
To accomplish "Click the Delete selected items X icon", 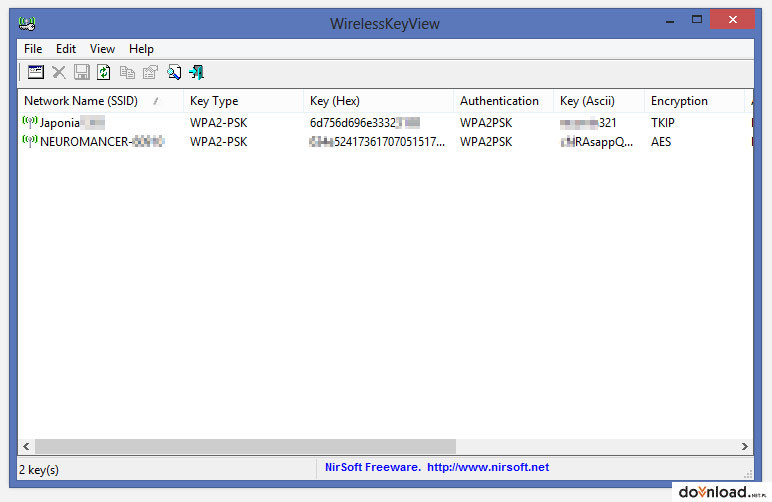I will (x=59, y=72).
